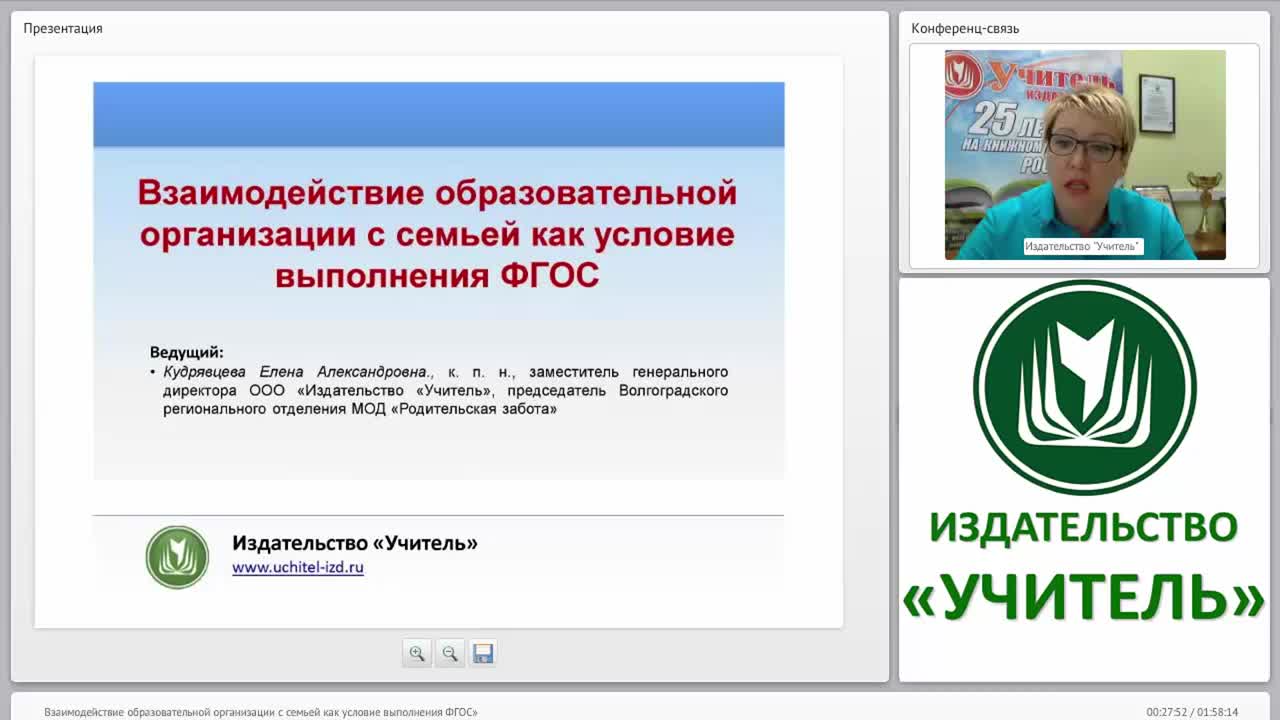
Task: Click the Ведущий: heading on the slide
Action: [x=187, y=352]
